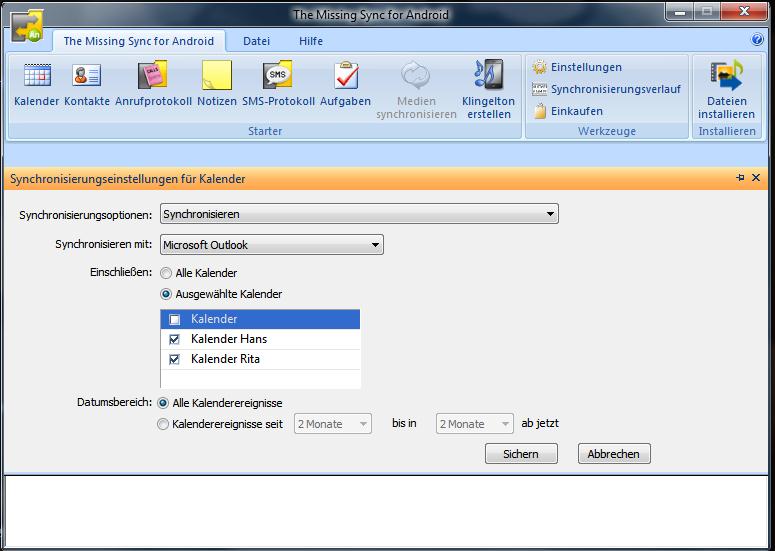Image resolution: width=775 pixels, height=551 pixels.
Task: Select the Kalender Rita list row text
Action: (x=225, y=359)
